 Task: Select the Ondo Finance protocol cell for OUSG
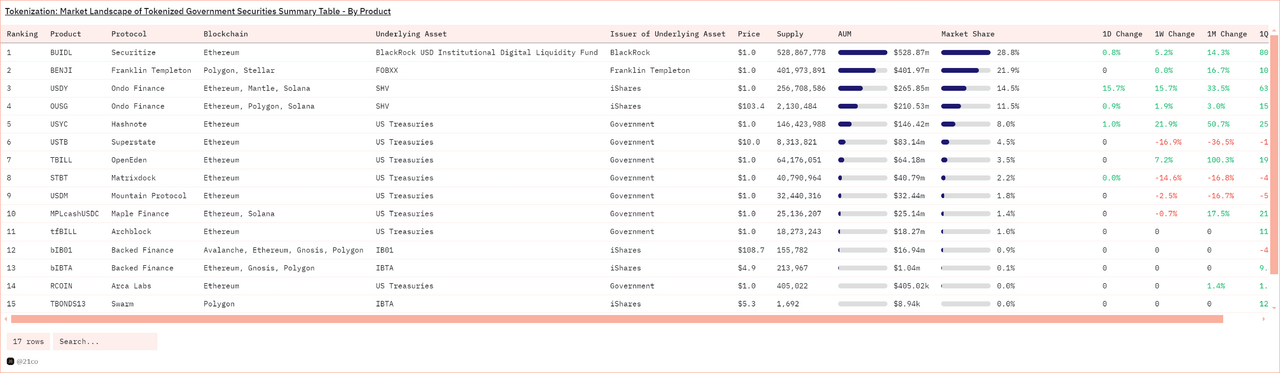click(138, 106)
